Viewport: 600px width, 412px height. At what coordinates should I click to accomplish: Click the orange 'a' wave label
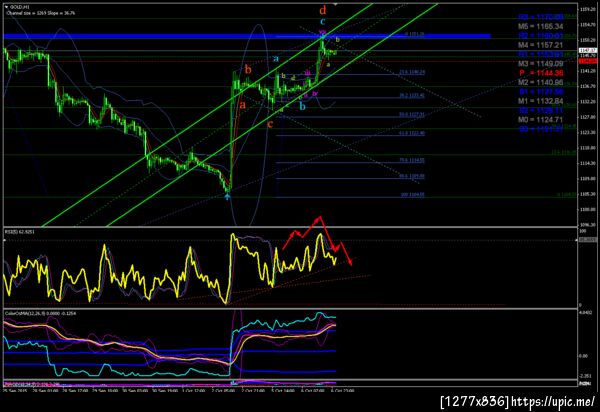242,104
